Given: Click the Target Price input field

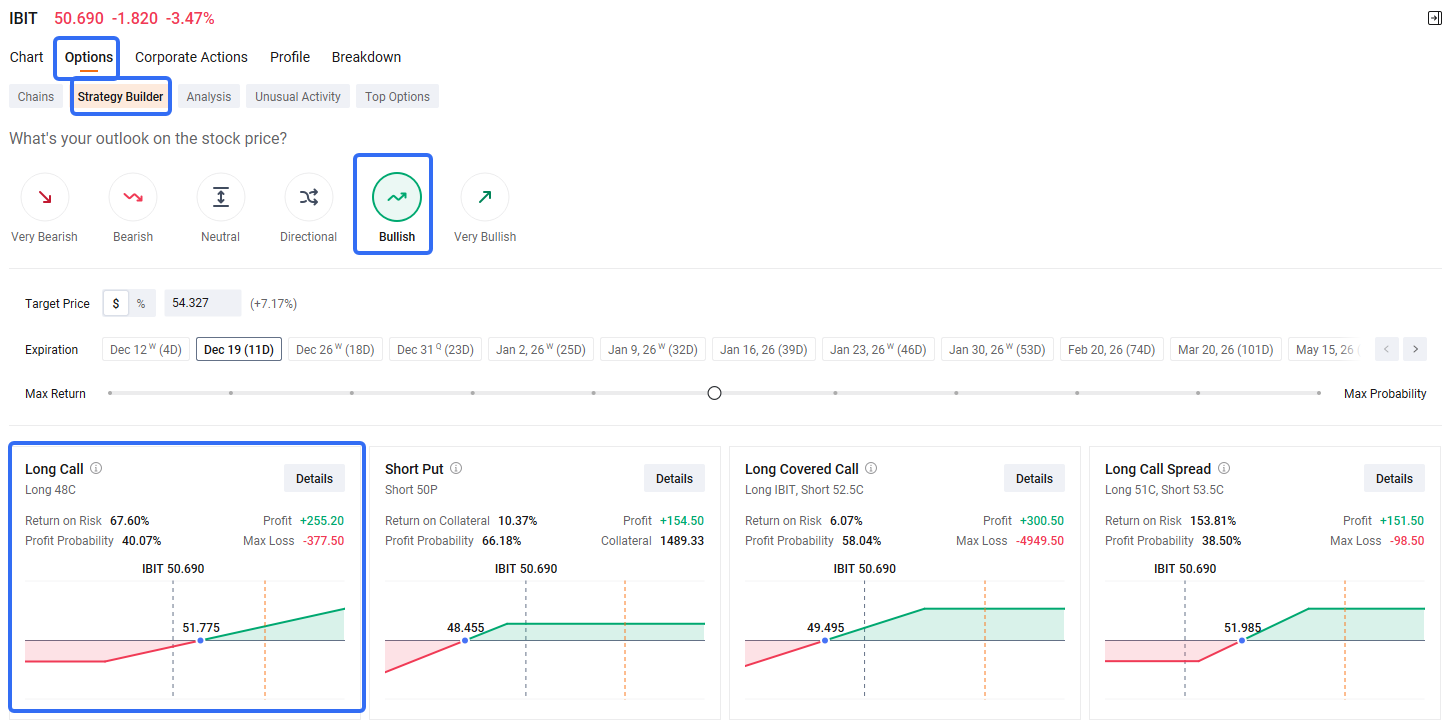Looking at the screenshot, I should (203, 303).
